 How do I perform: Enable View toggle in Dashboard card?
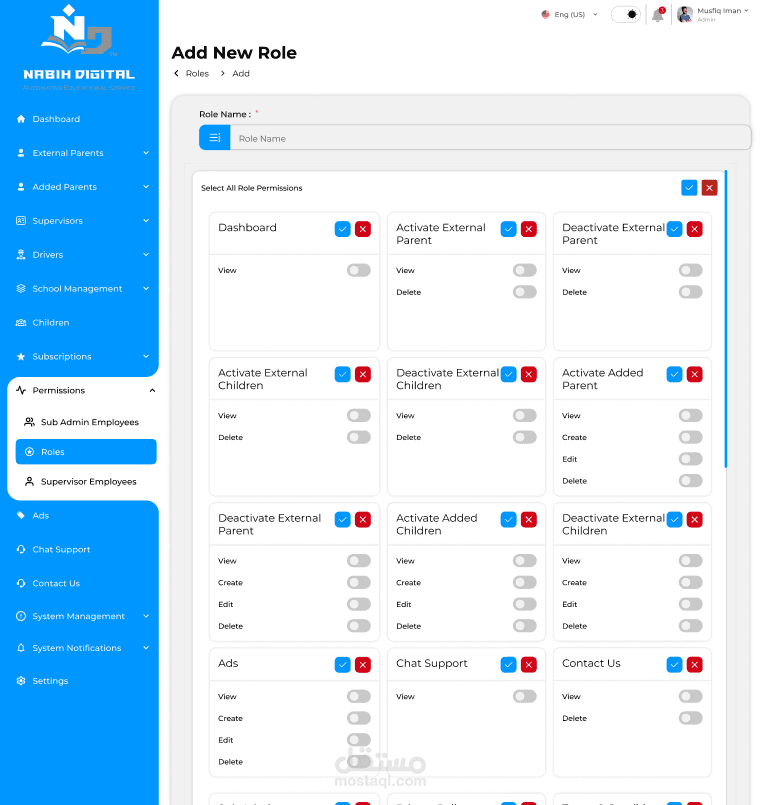click(358, 270)
